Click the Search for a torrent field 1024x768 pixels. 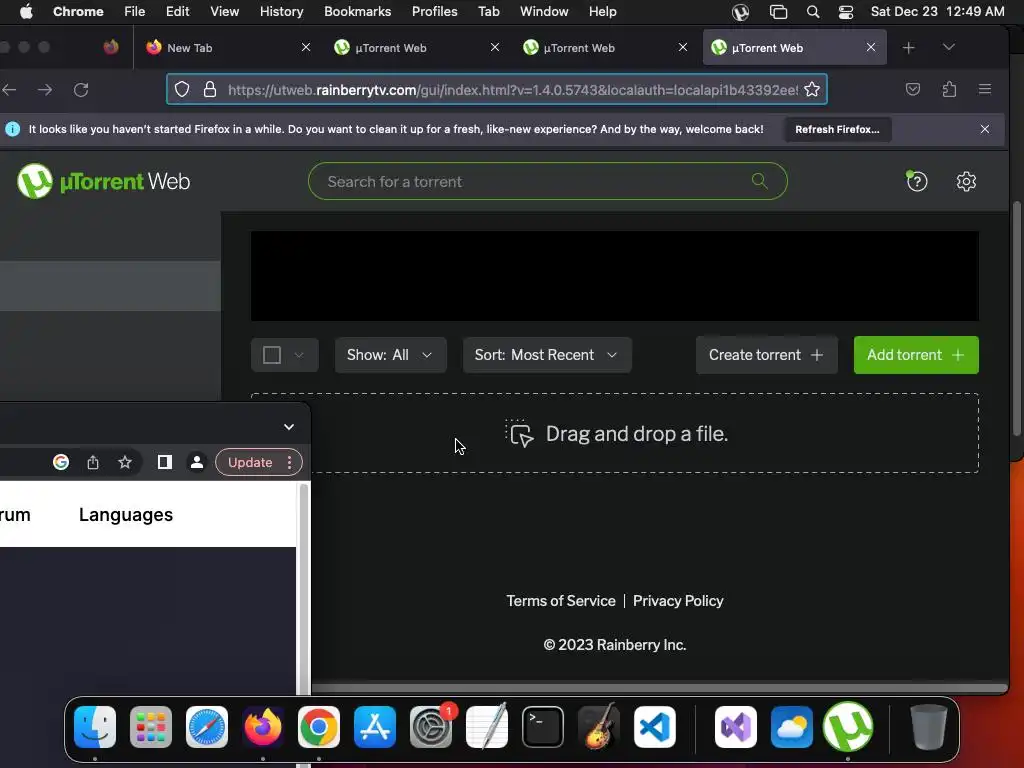click(547, 181)
